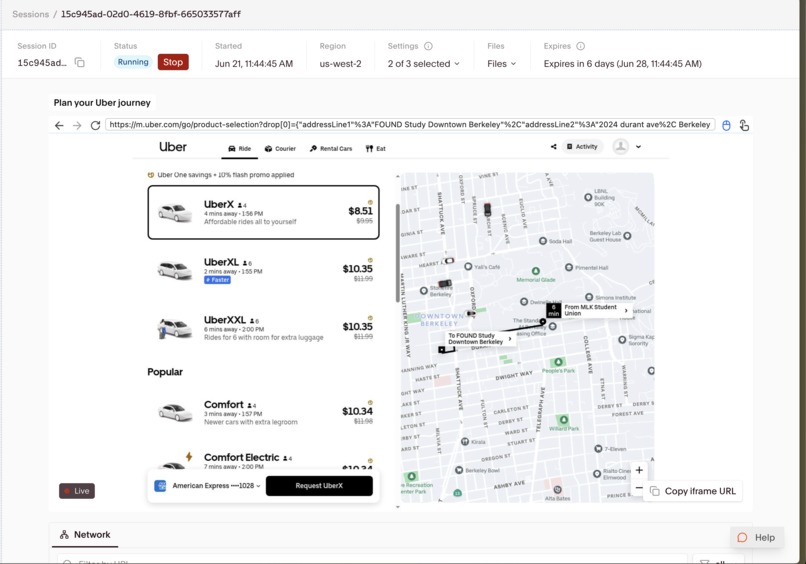
Task: Click the LBNL Building 90K map marker
Action: pos(588,197)
